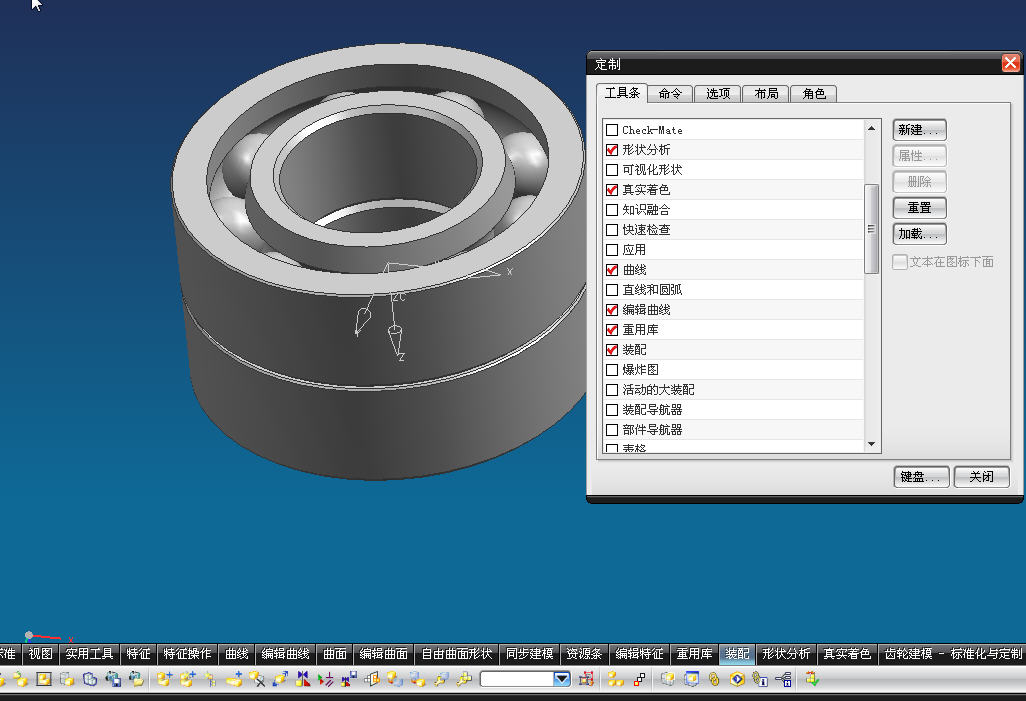Click the 新建... button
1026x701 pixels.
click(x=919, y=130)
